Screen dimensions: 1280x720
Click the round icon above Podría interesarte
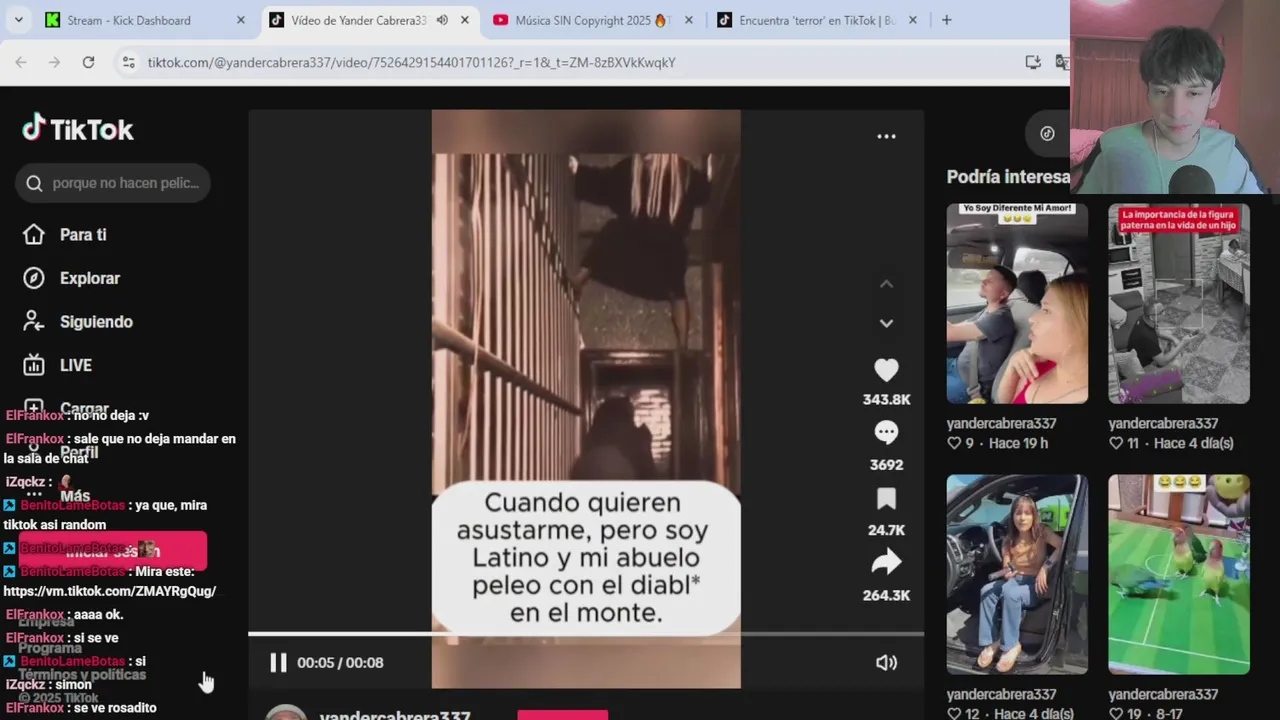(1047, 133)
